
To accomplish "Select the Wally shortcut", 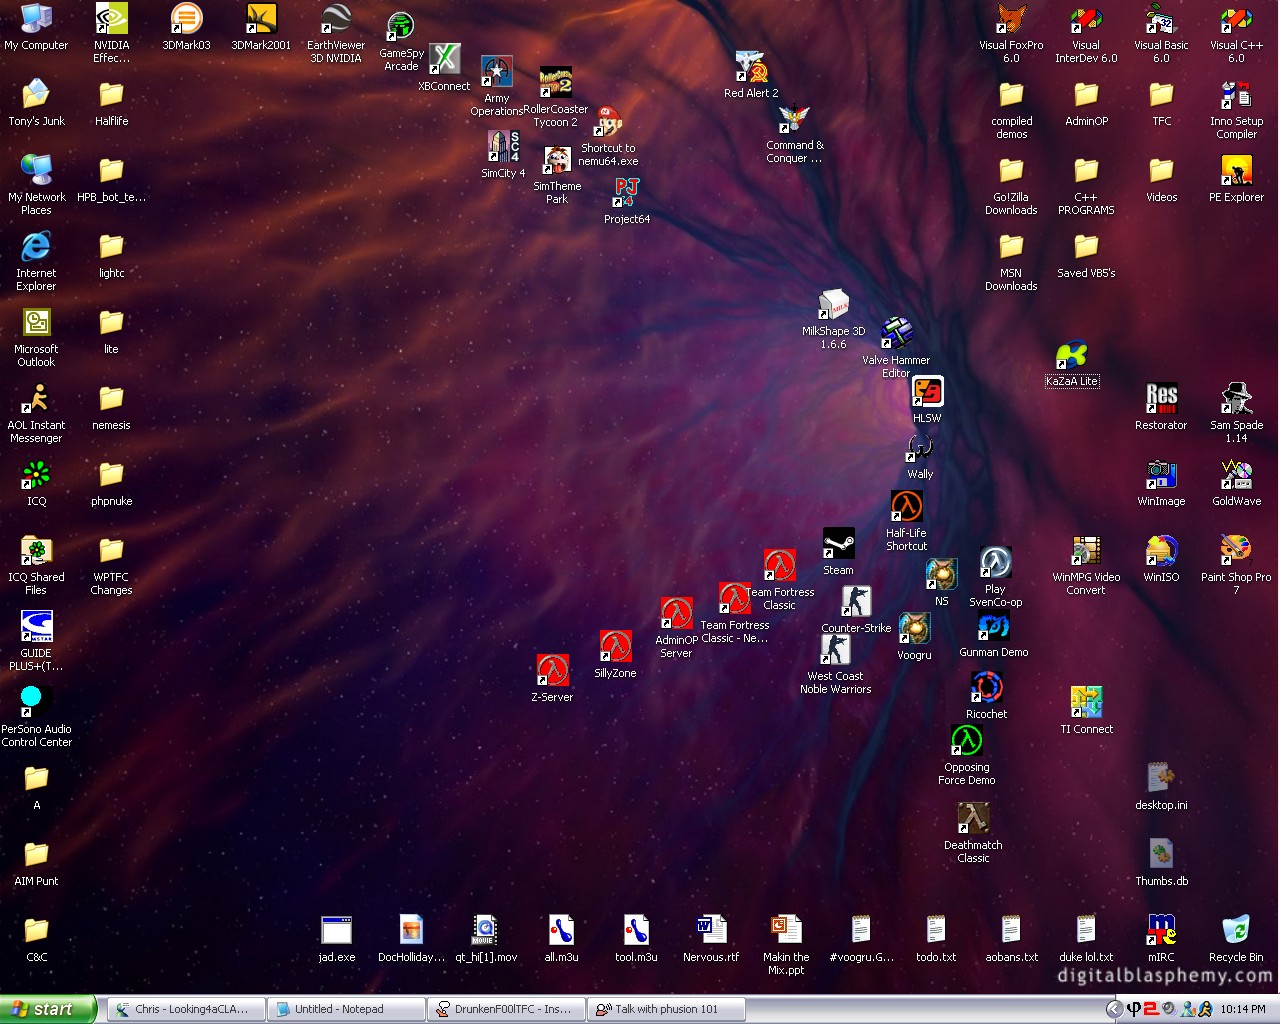I will pos(920,456).
